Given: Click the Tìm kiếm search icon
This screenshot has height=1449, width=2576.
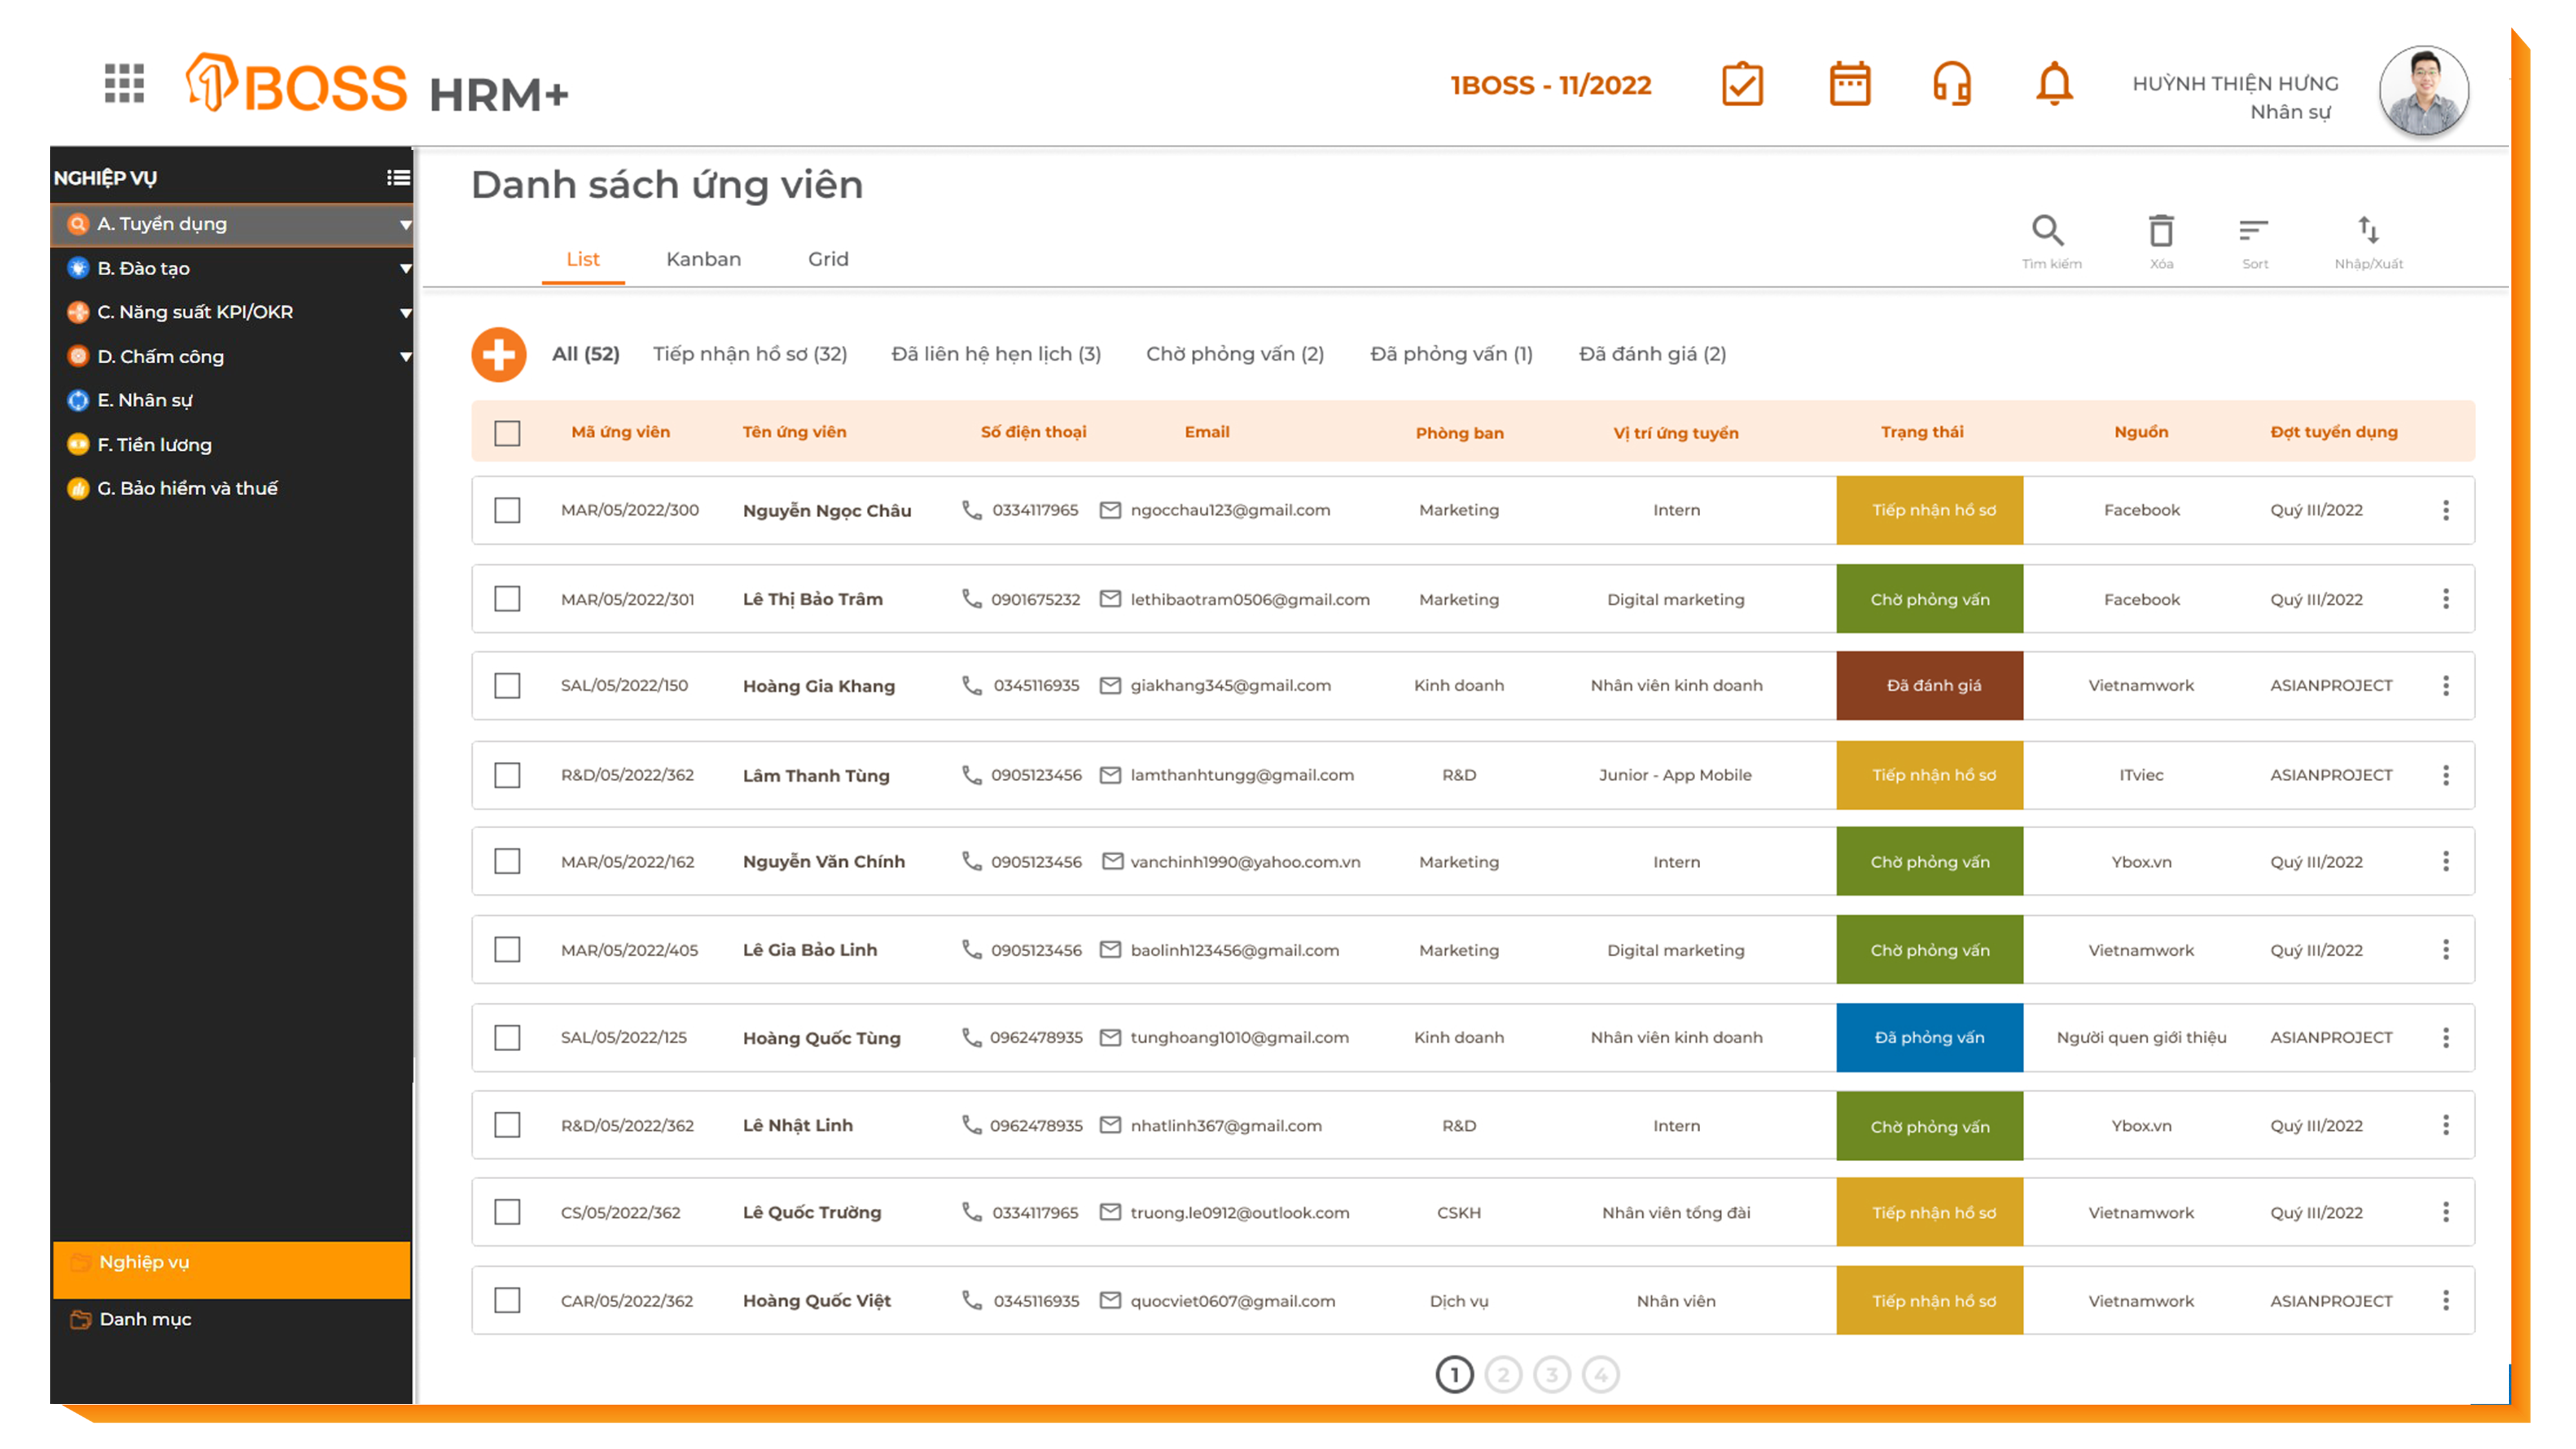Looking at the screenshot, I should 2047,231.
